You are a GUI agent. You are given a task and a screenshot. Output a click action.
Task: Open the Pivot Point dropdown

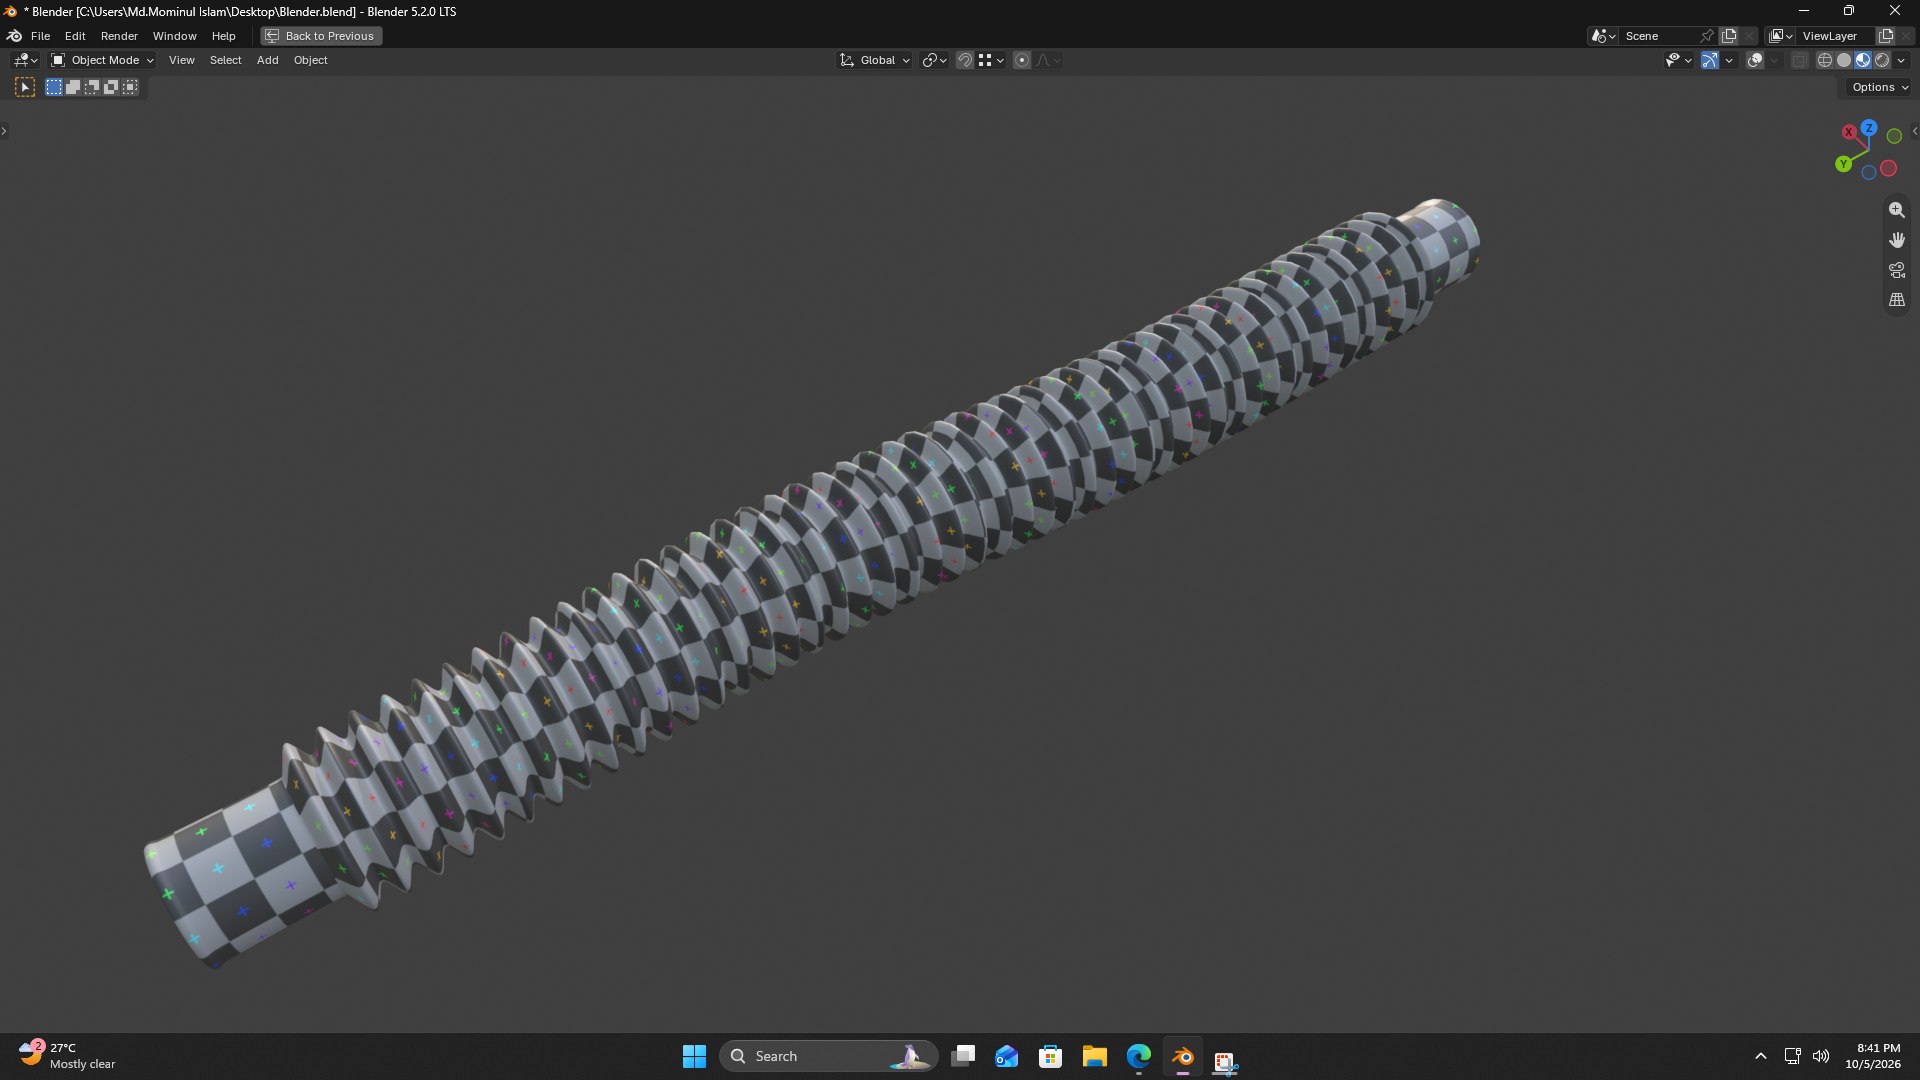pyautogui.click(x=935, y=60)
